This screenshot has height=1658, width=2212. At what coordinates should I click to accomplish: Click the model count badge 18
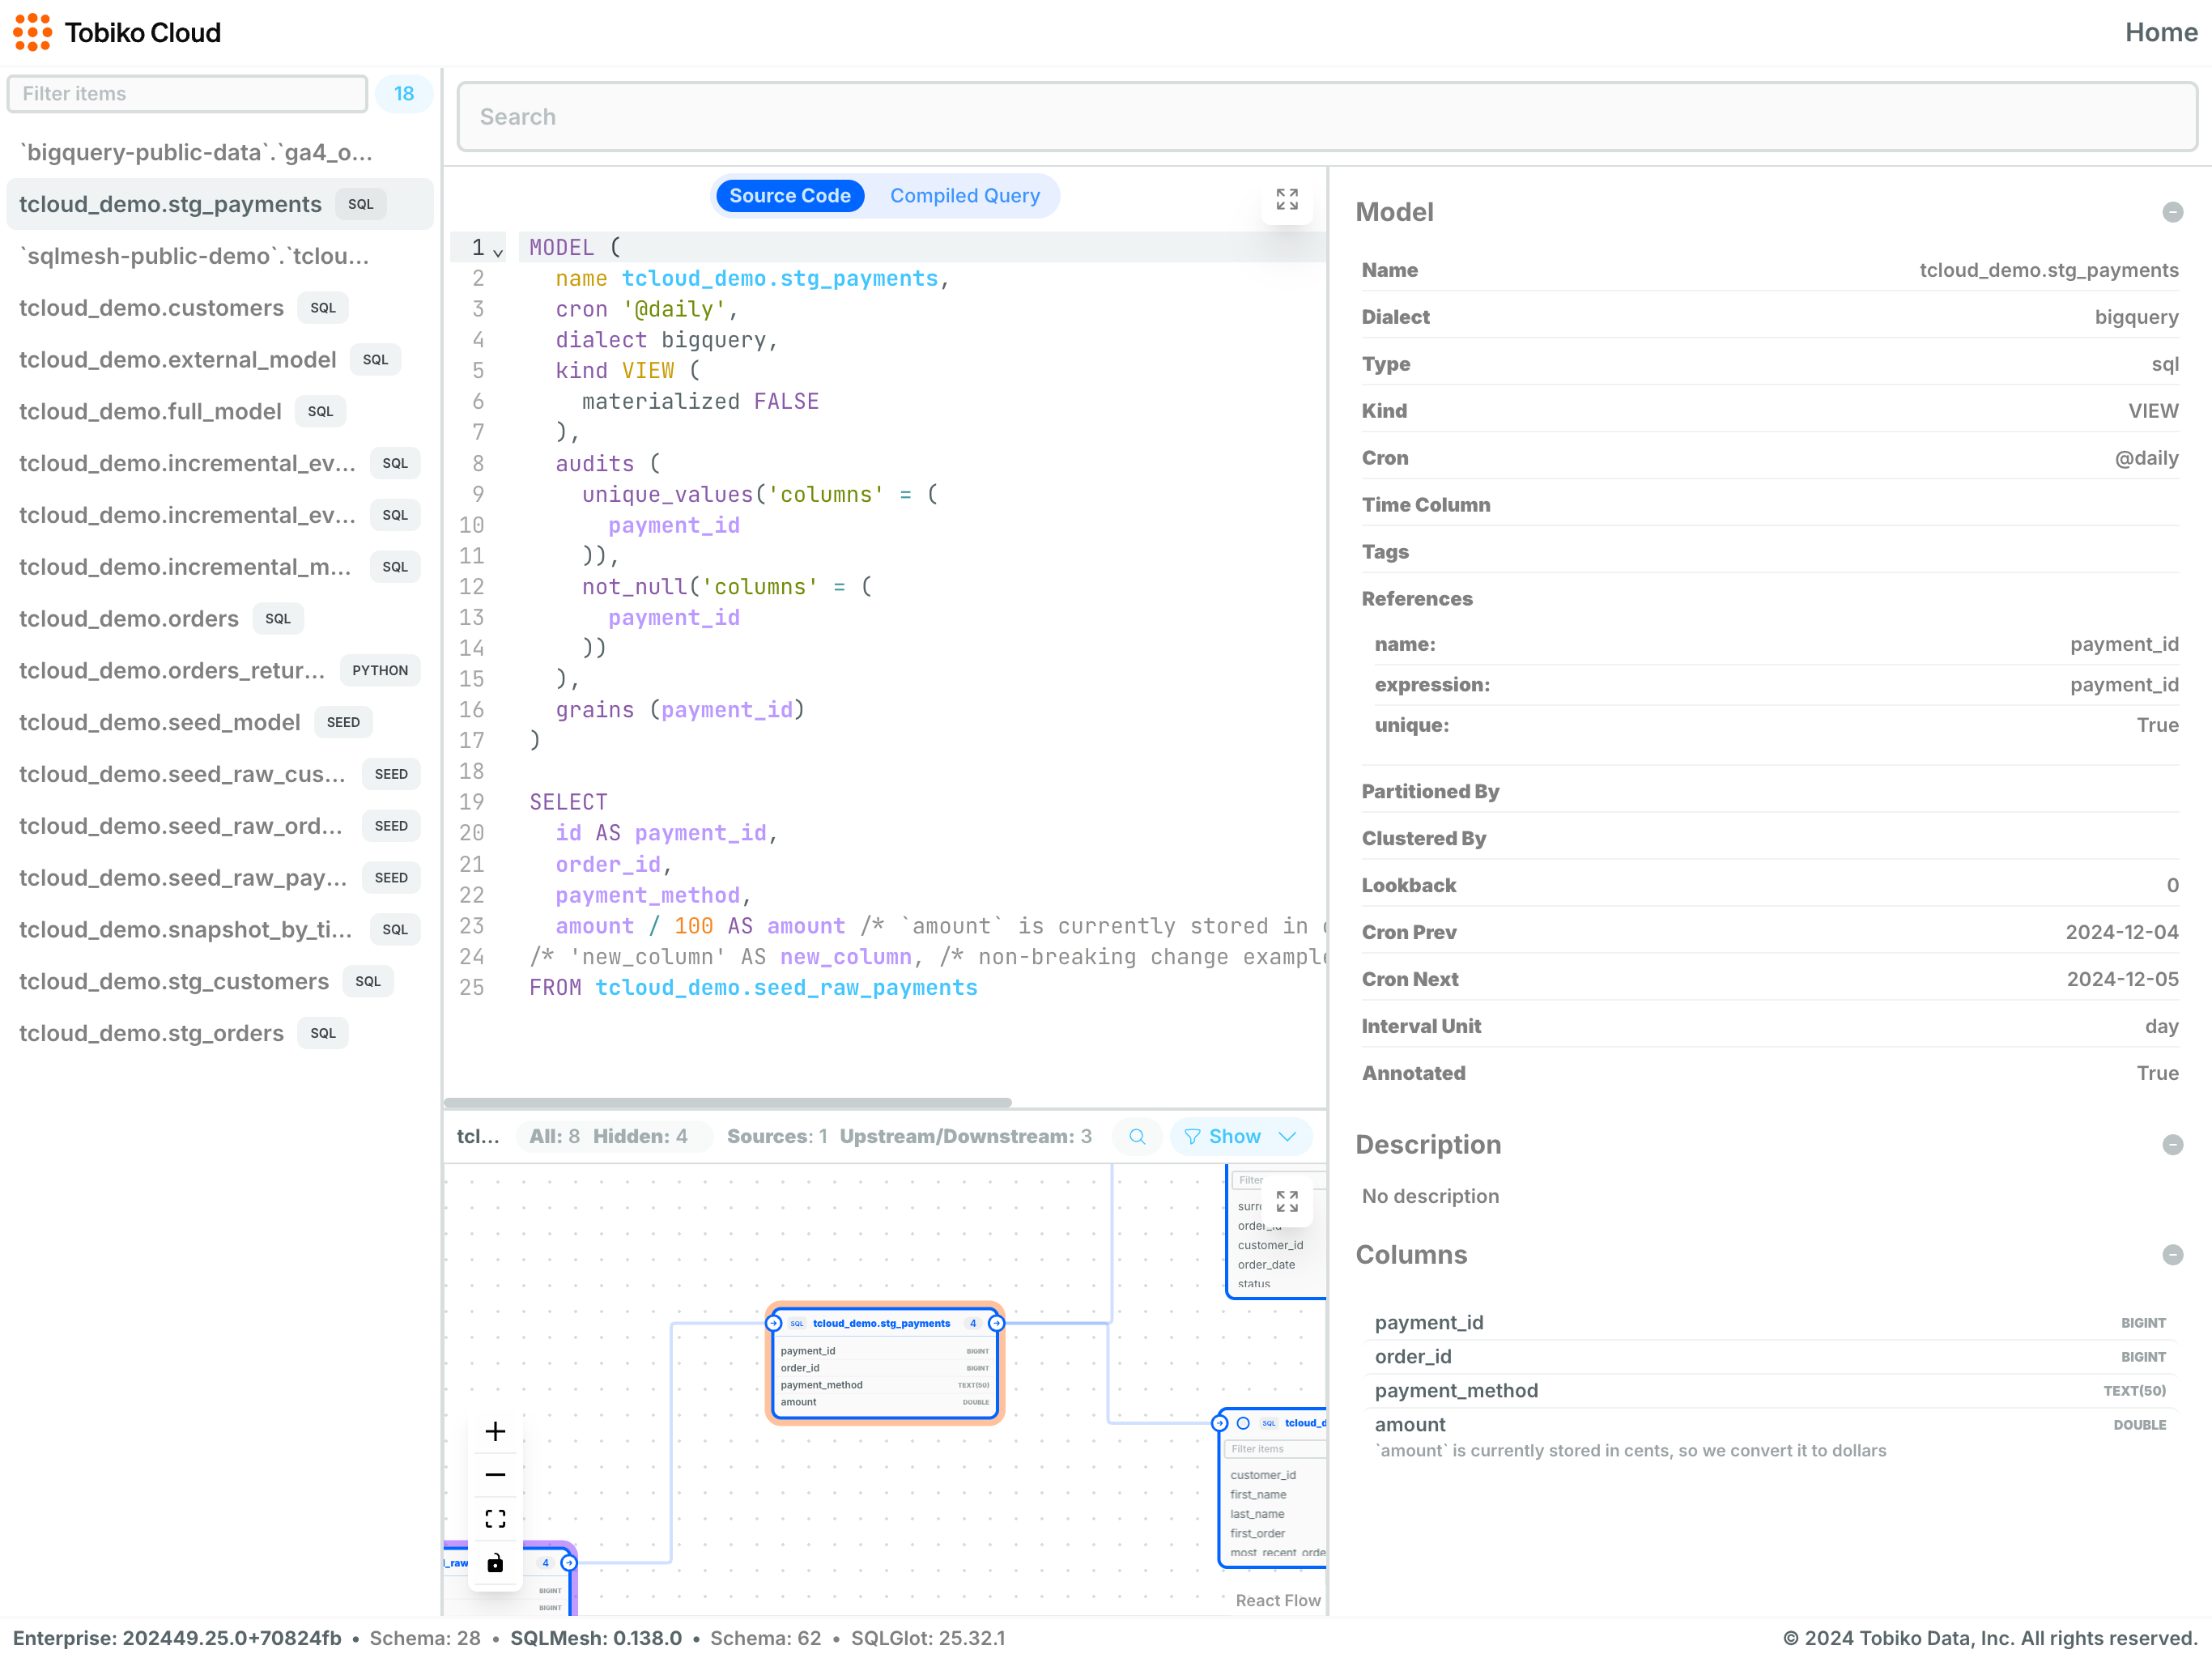(x=404, y=93)
